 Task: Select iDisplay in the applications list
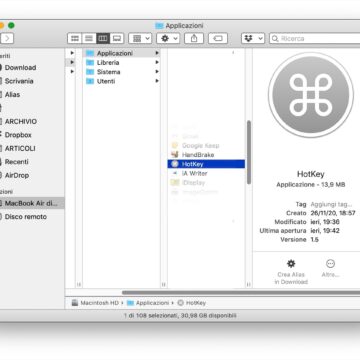[x=206, y=183]
